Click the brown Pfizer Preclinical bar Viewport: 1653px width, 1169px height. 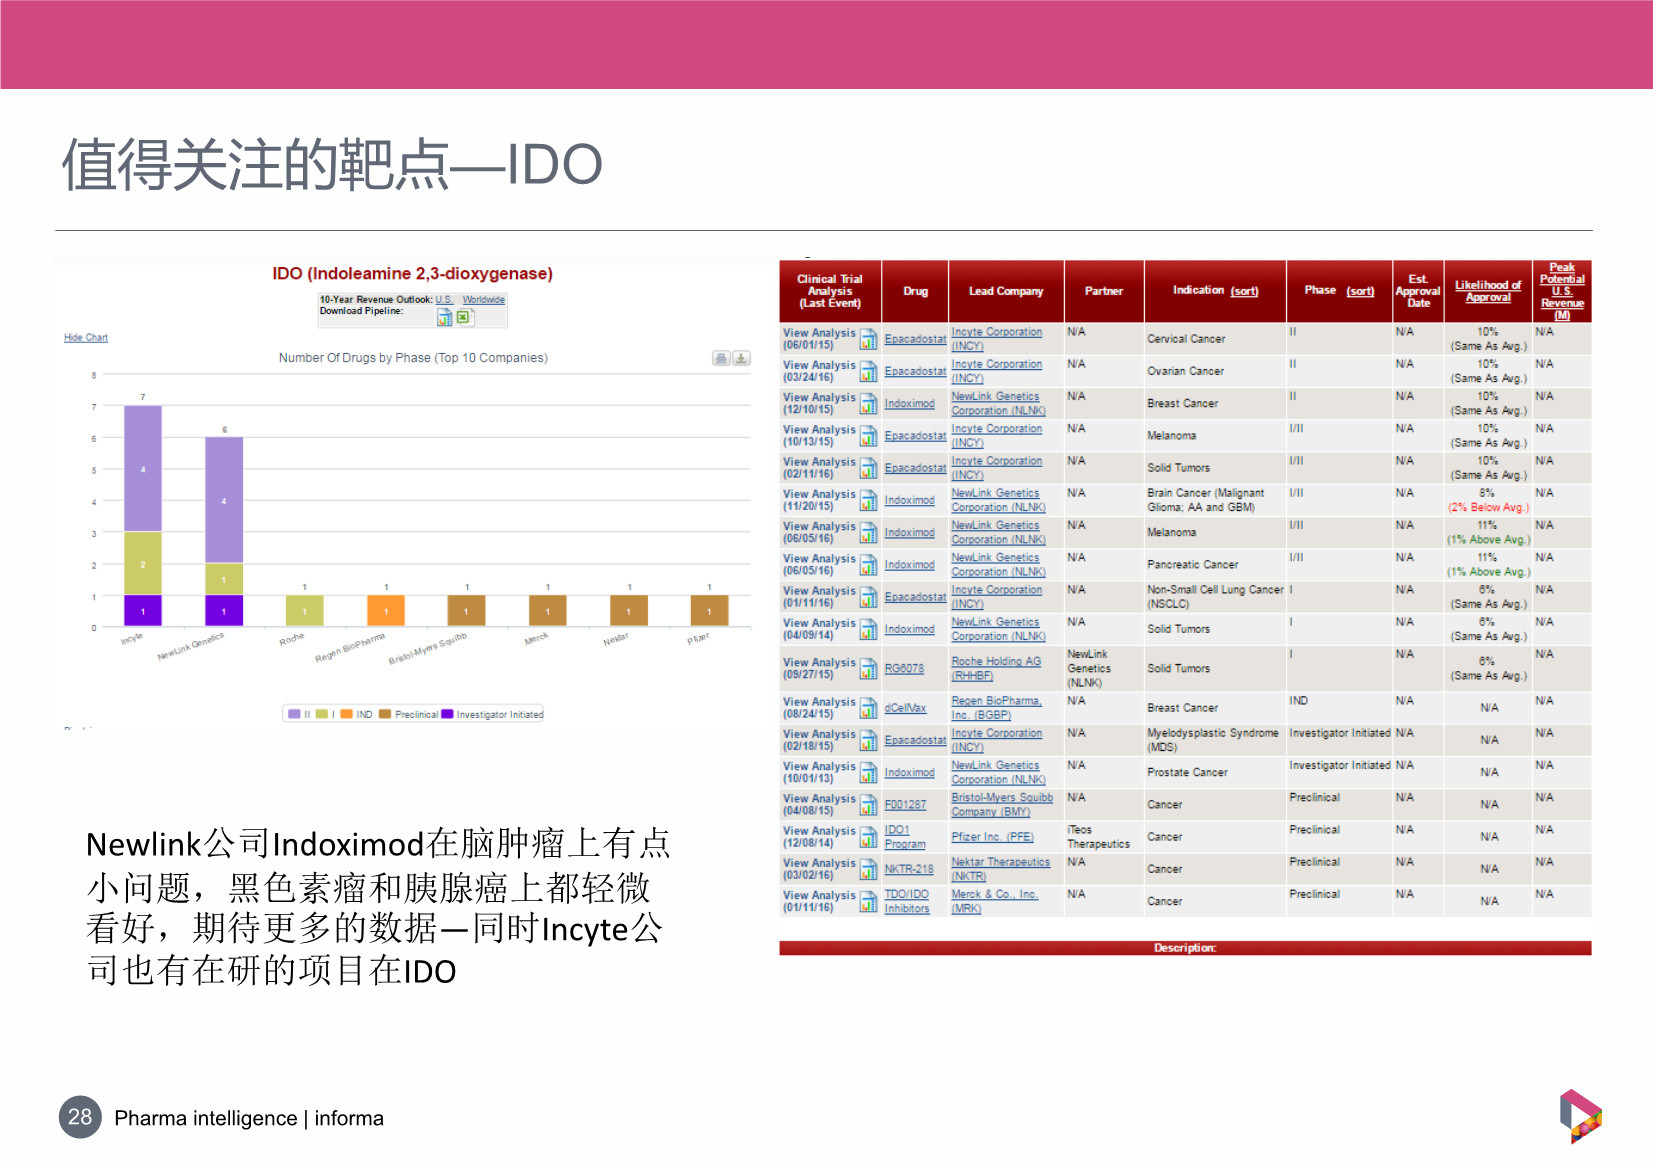tap(710, 611)
